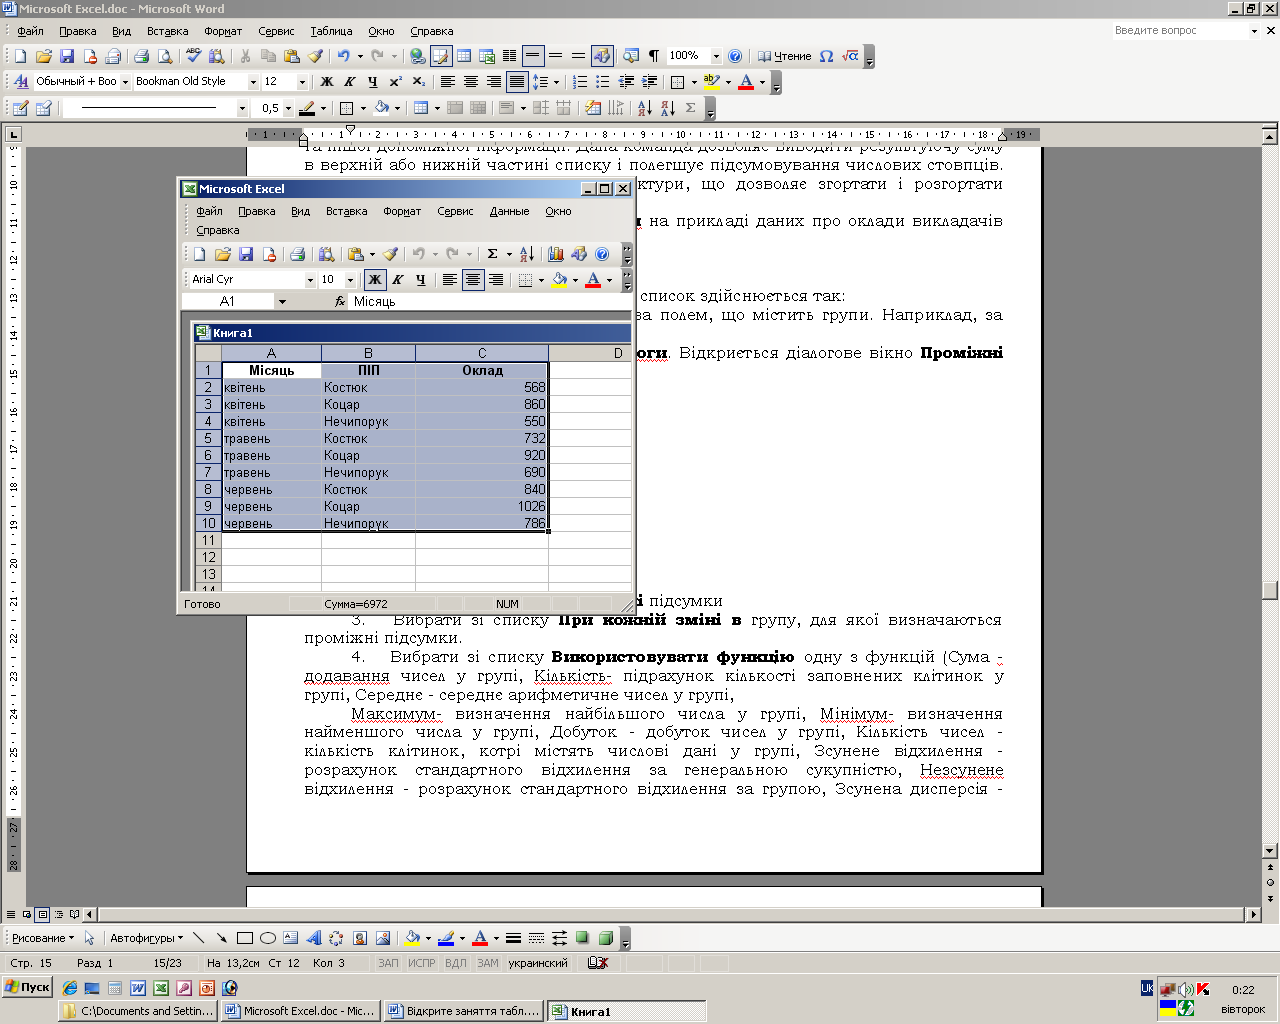Viewport: 1280px width, 1024px height.
Task: Sort ascending with Excel's A-Я icon
Action: click(527, 254)
